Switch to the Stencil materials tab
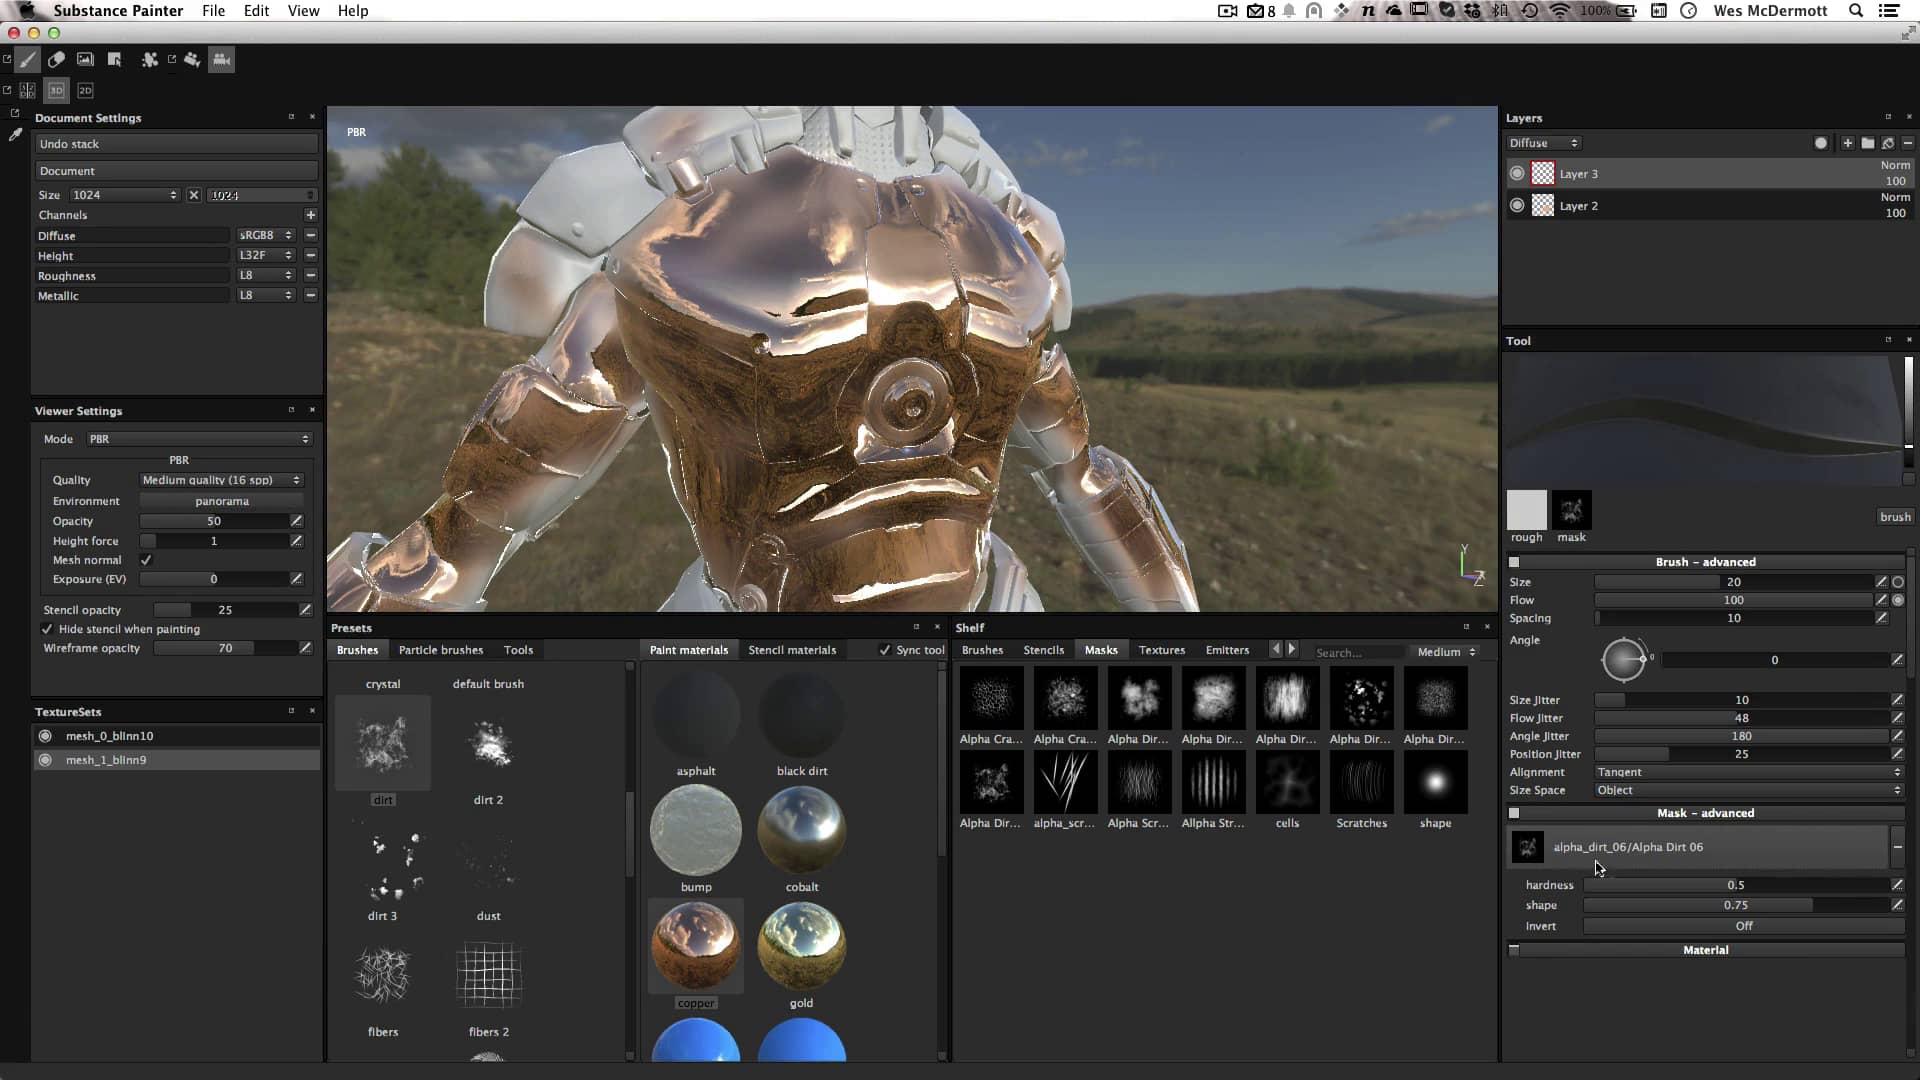 click(x=792, y=650)
